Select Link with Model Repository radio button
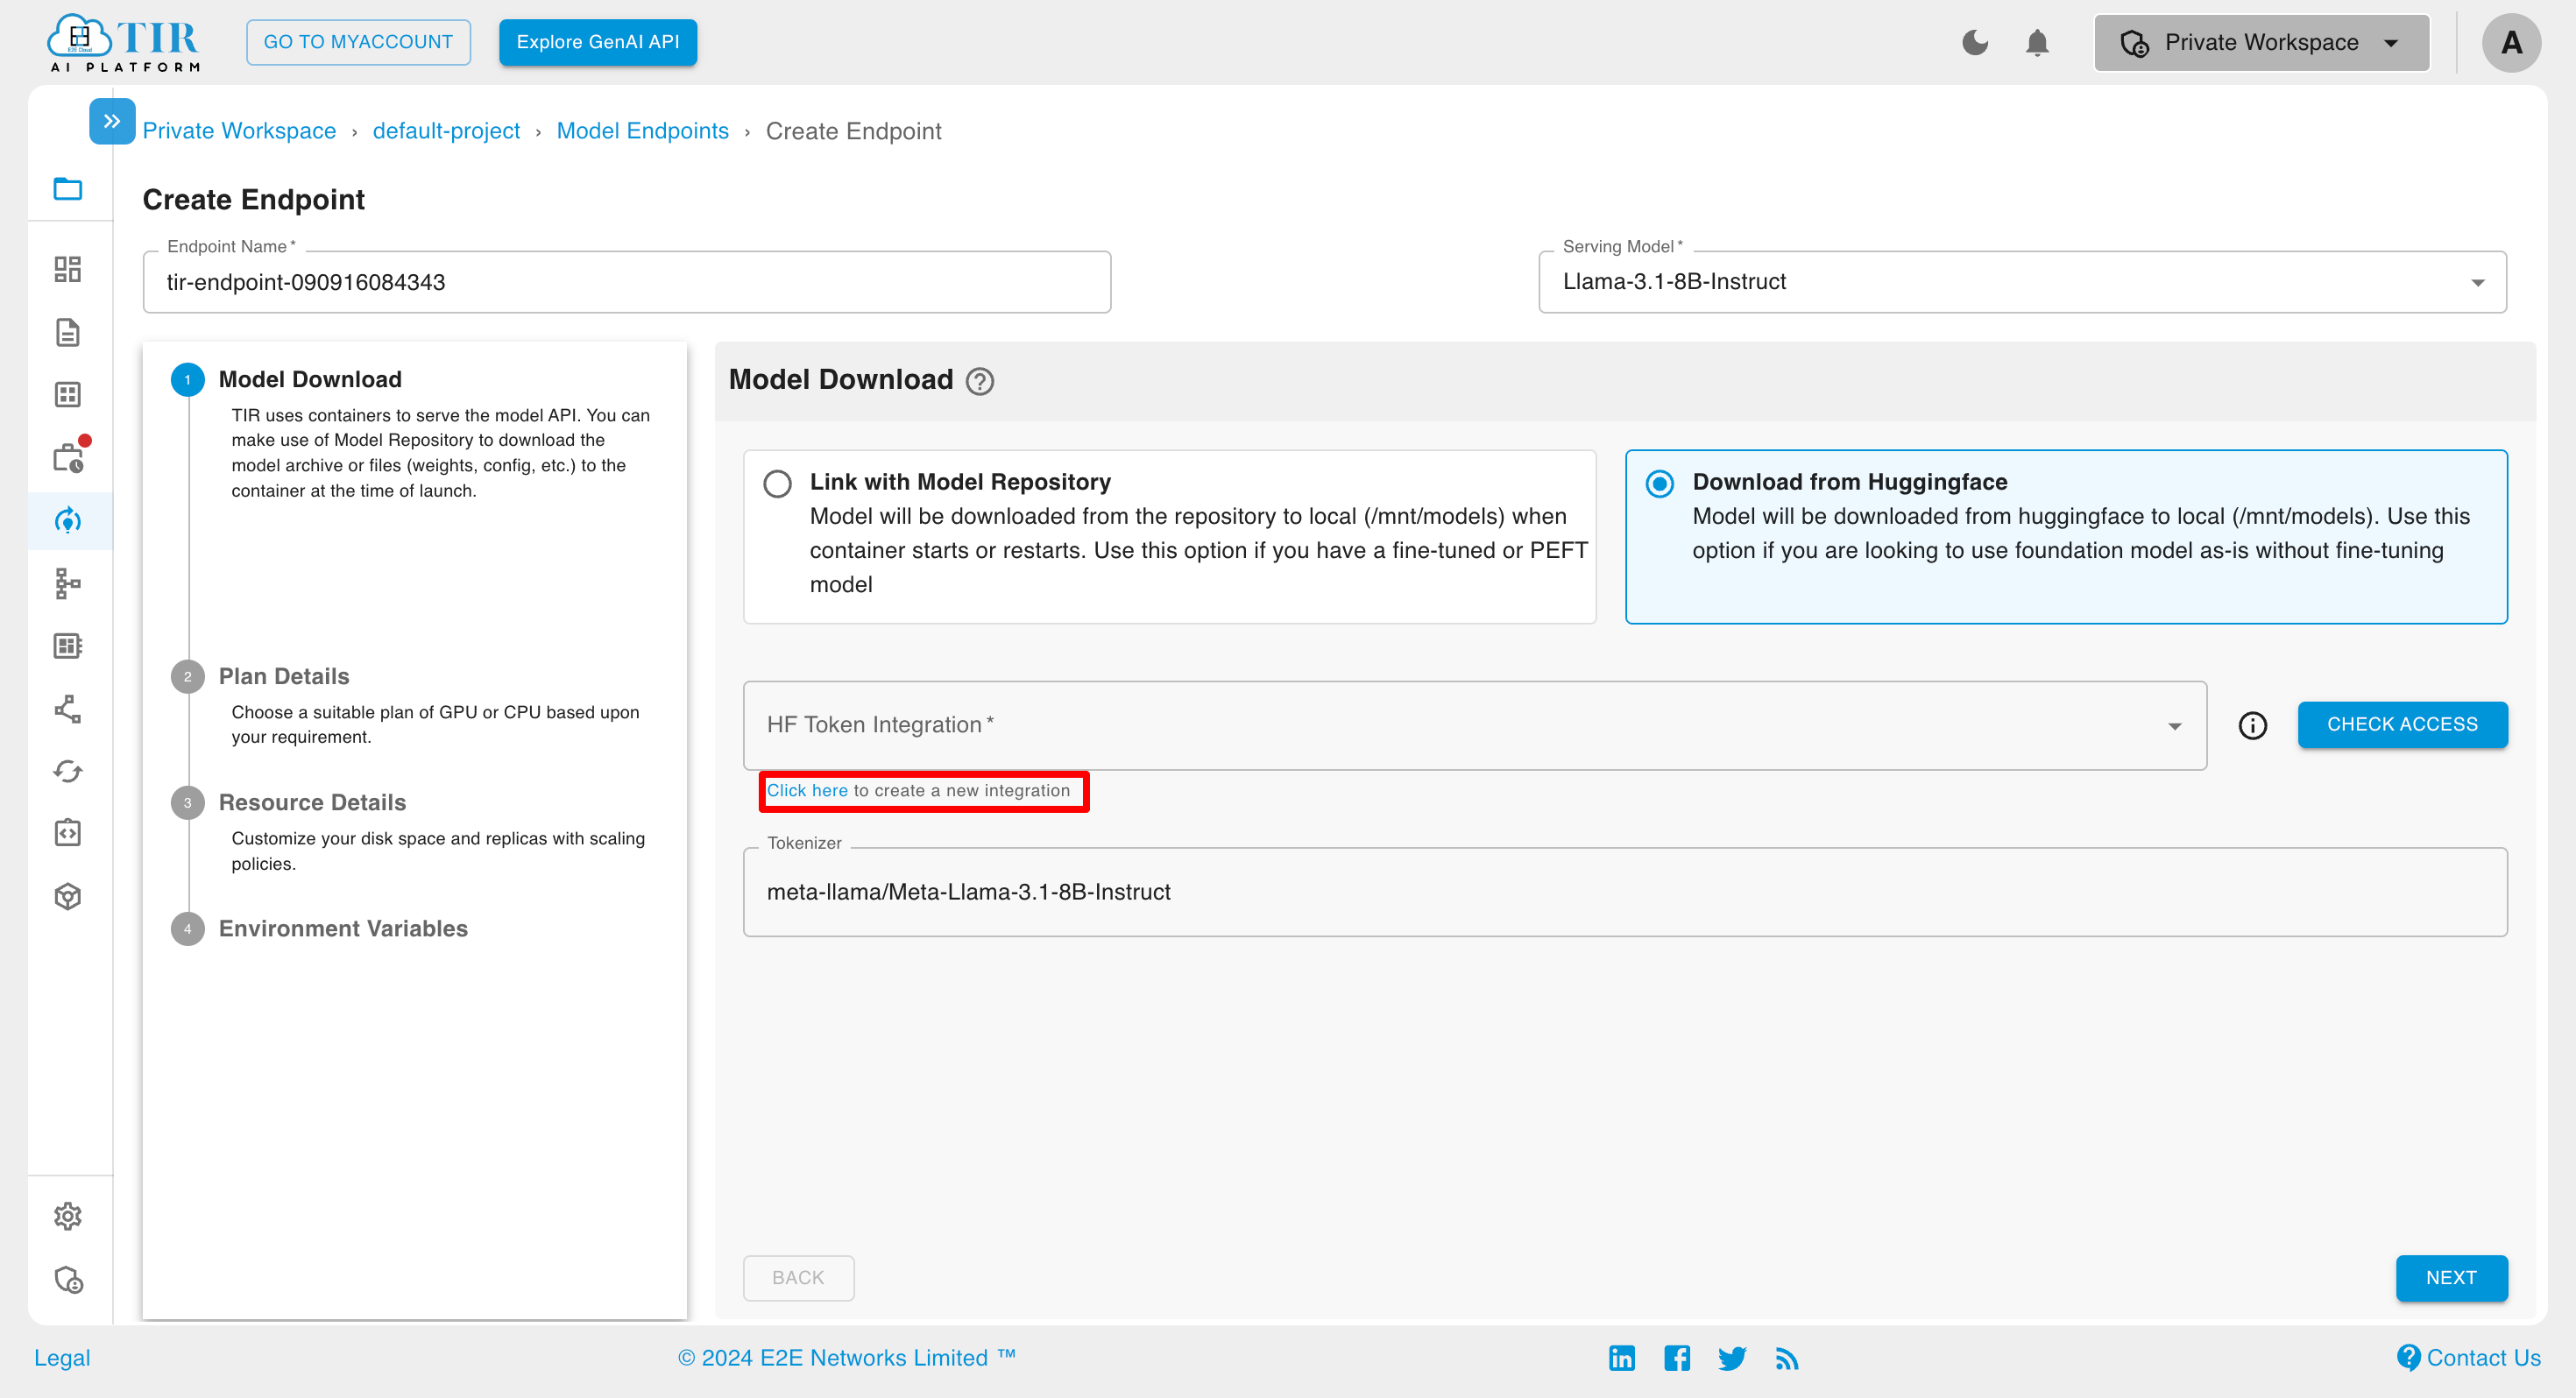Screen dimensions: 2576x1398 point(778,482)
